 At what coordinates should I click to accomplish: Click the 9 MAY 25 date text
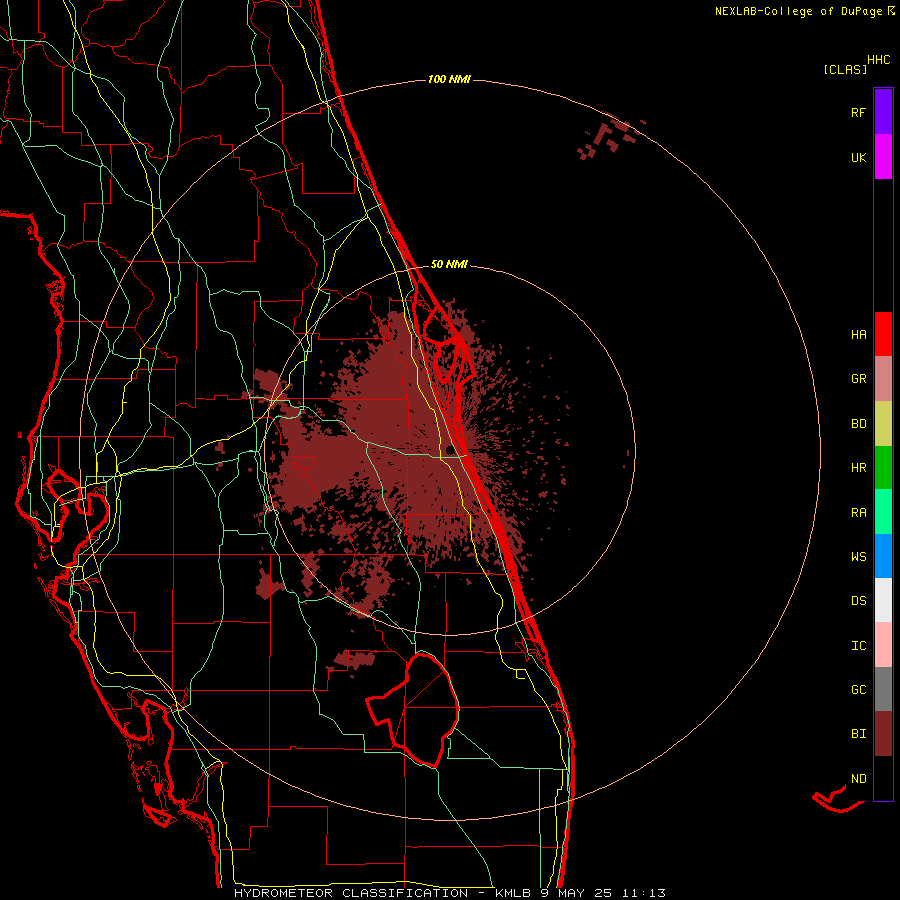577,893
